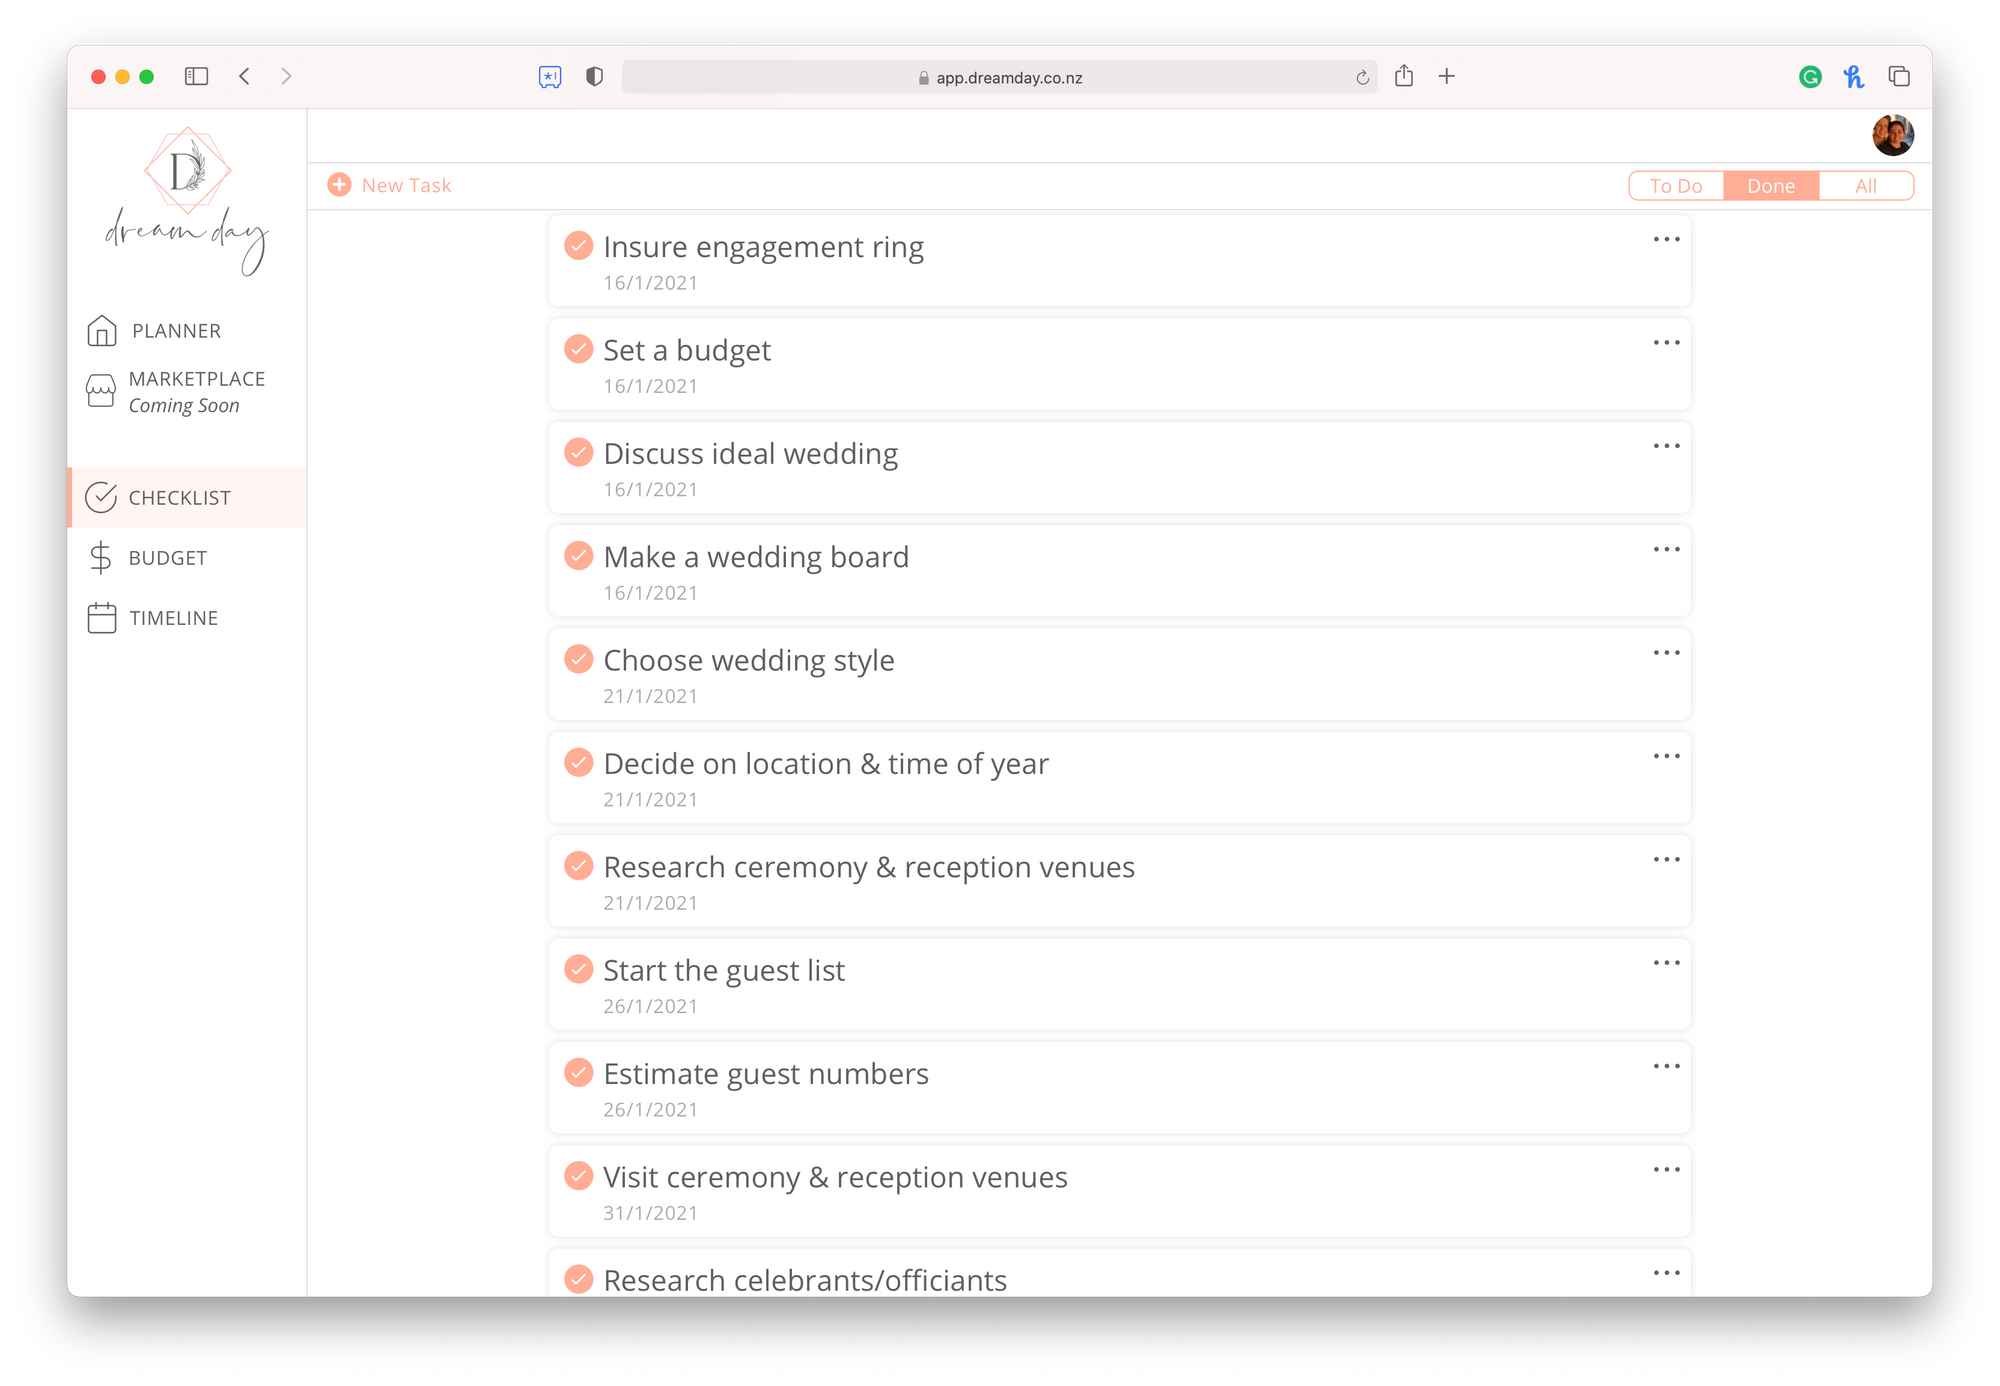Click the Safari share icon
The width and height of the screenshot is (2000, 1386).
[1404, 76]
